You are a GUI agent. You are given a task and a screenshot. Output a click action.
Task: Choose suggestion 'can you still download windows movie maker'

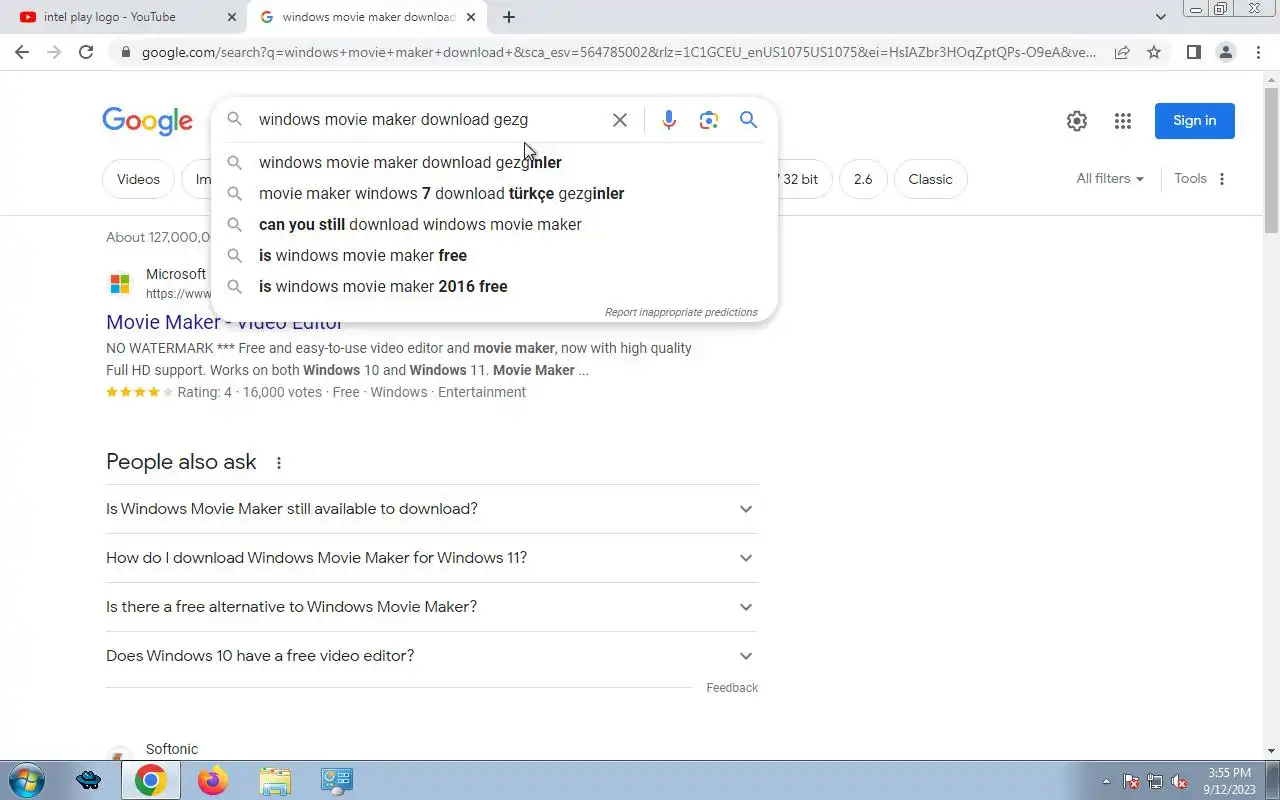point(494,224)
